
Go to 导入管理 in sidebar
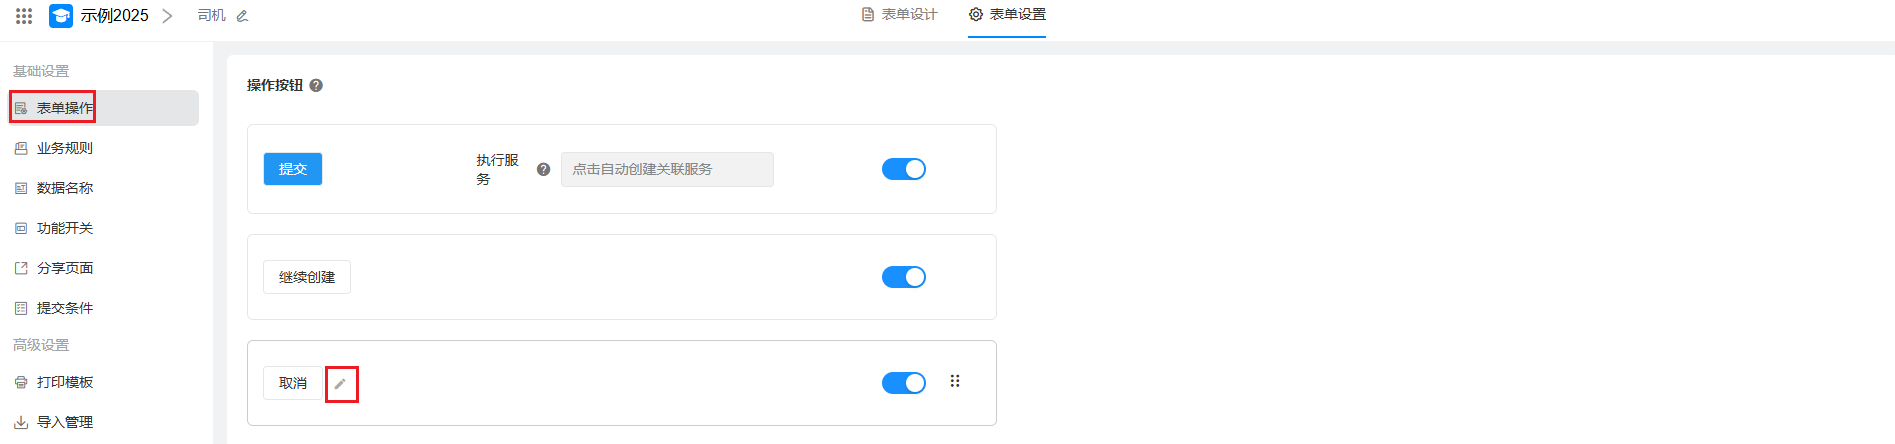[65, 422]
